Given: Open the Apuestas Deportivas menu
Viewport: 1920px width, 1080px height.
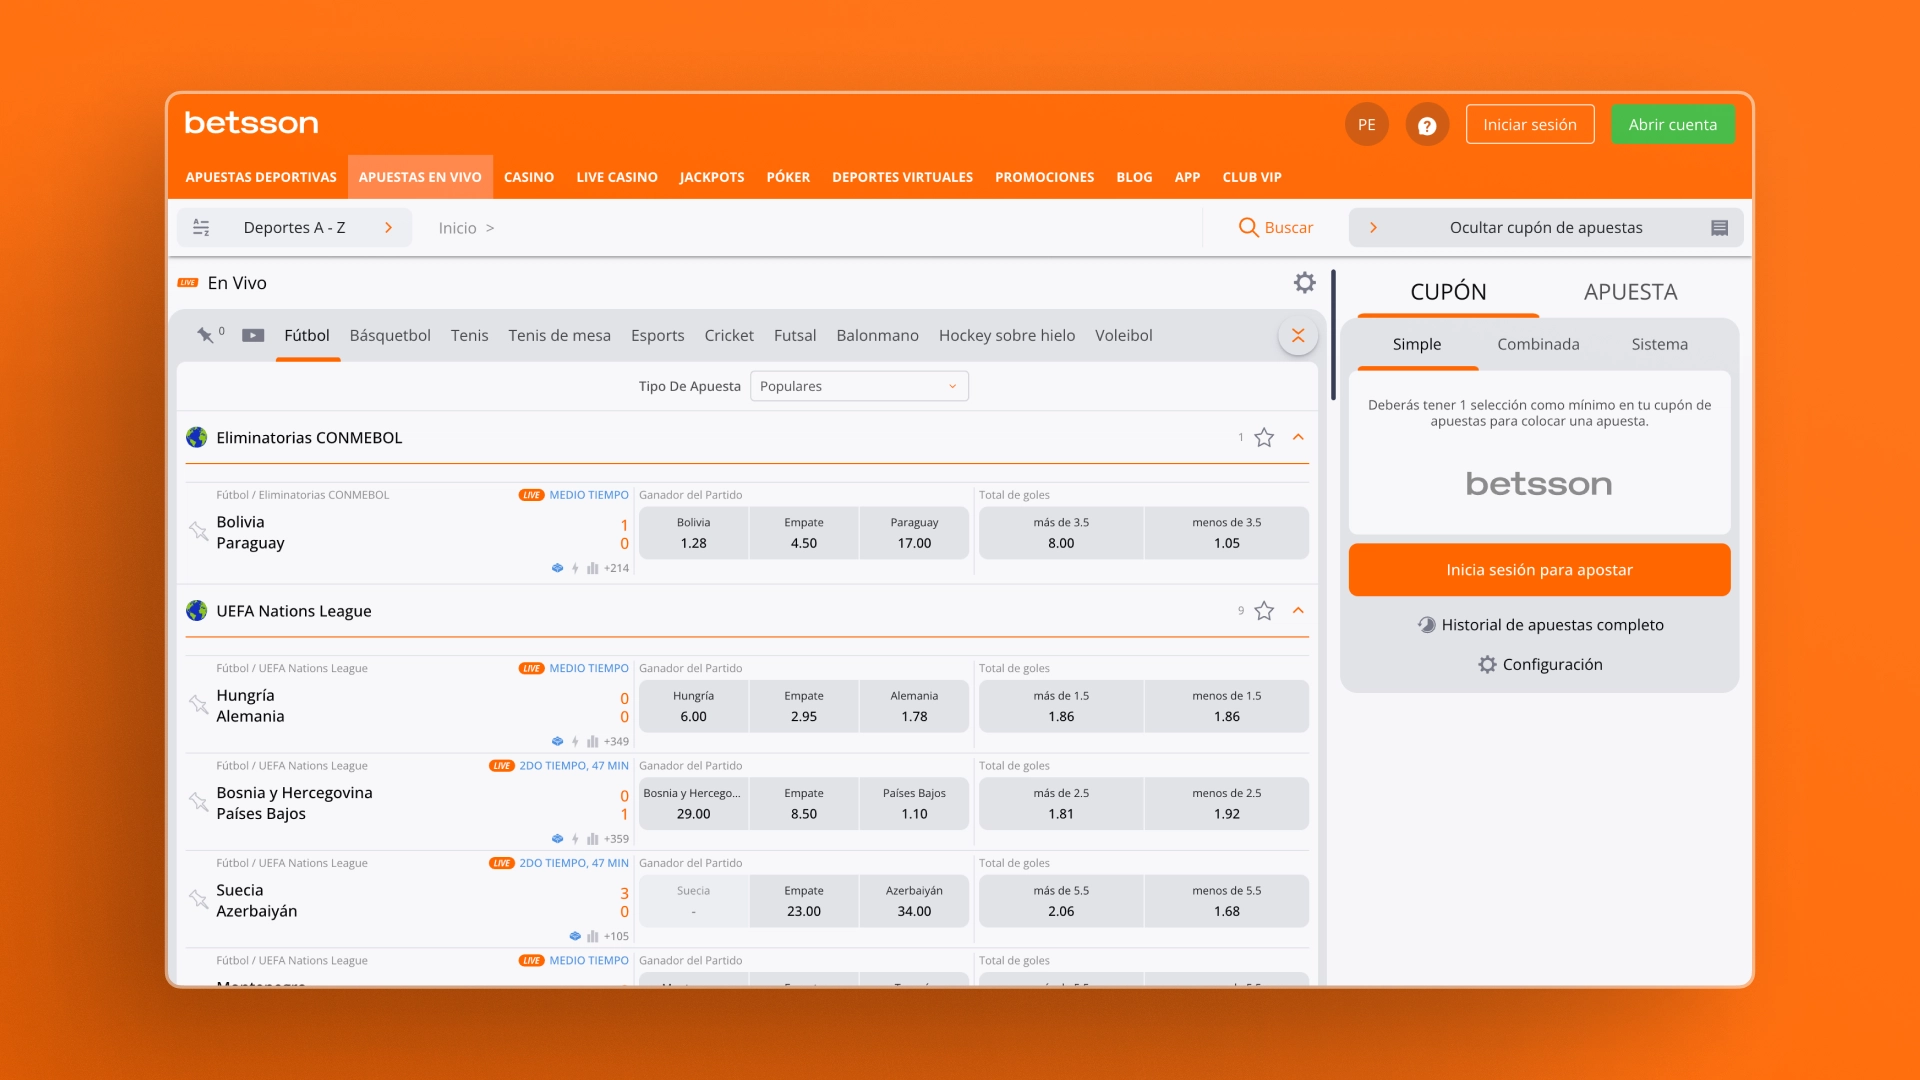Looking at the screenshot, I should click(261, 177).
